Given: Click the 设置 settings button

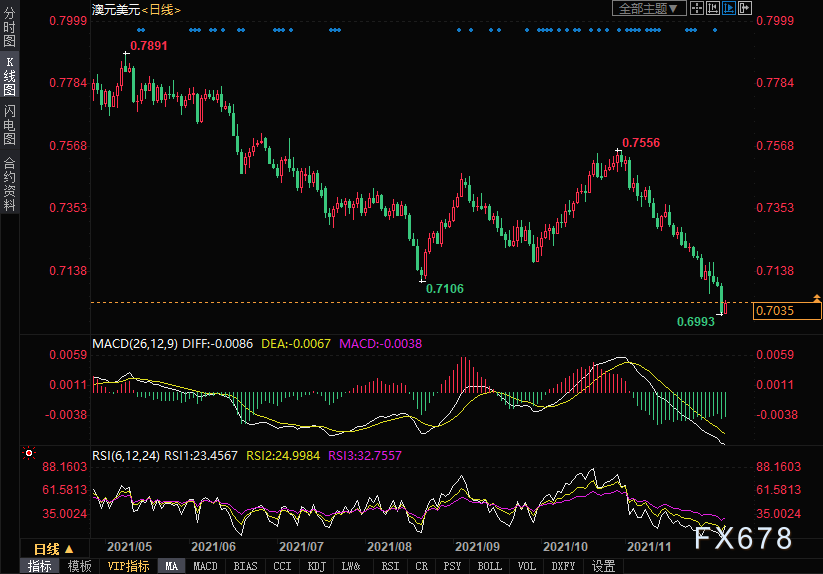Looking at the screenshot, I should (x=603, y=566).
